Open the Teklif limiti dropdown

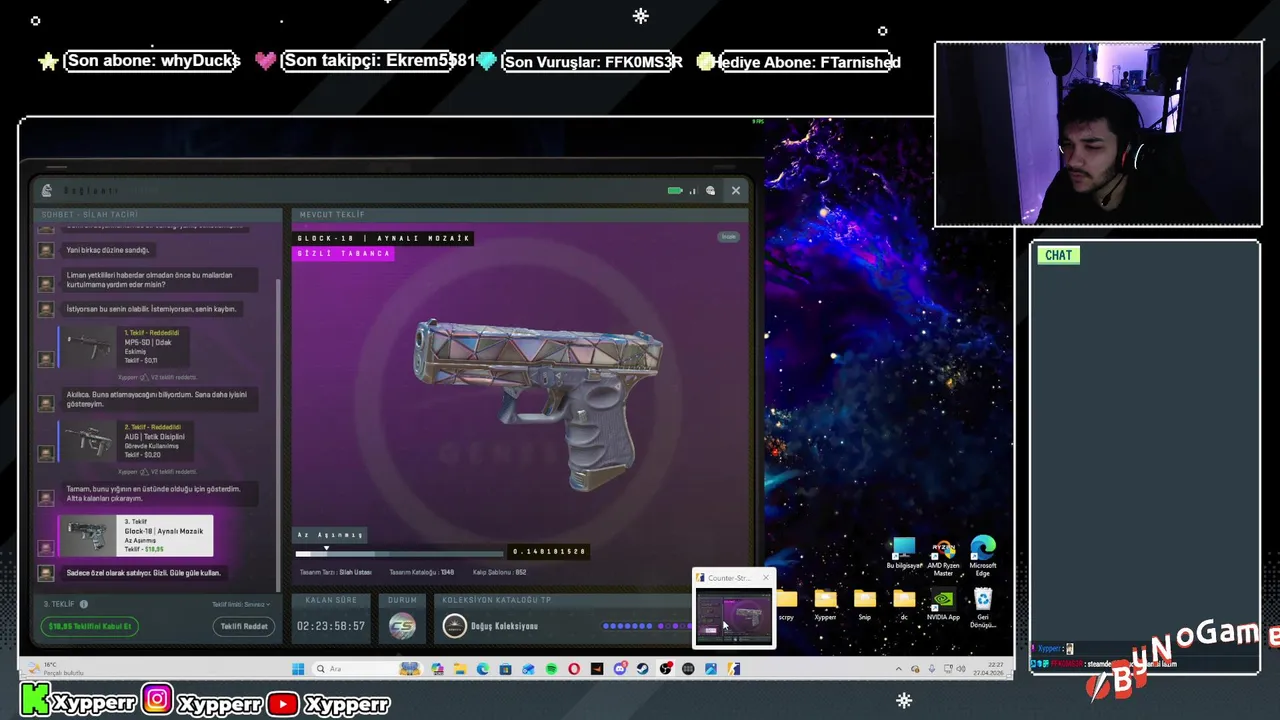click(241, 604)
